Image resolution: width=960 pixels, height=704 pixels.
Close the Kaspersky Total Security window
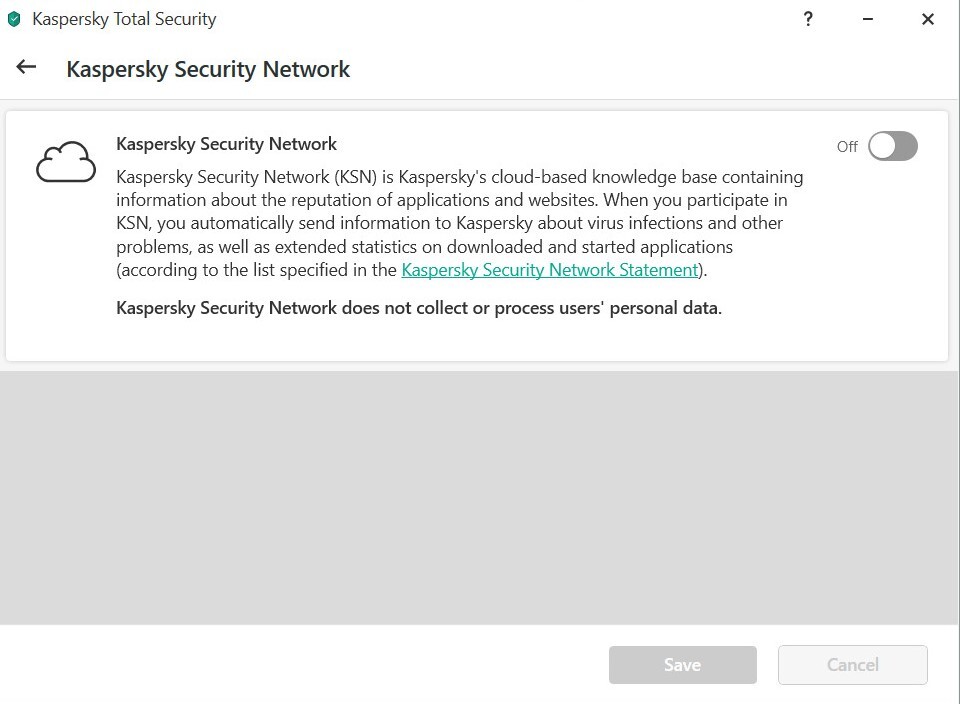click(928, 19)
